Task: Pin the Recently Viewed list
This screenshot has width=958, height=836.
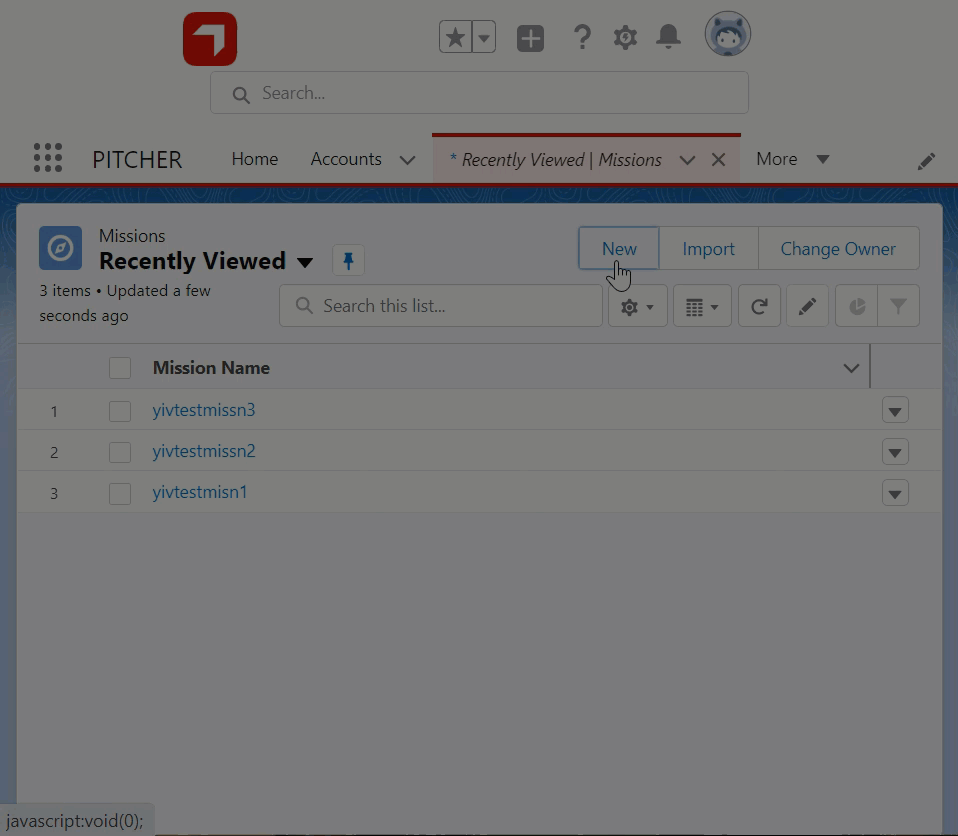Action: 348,261
